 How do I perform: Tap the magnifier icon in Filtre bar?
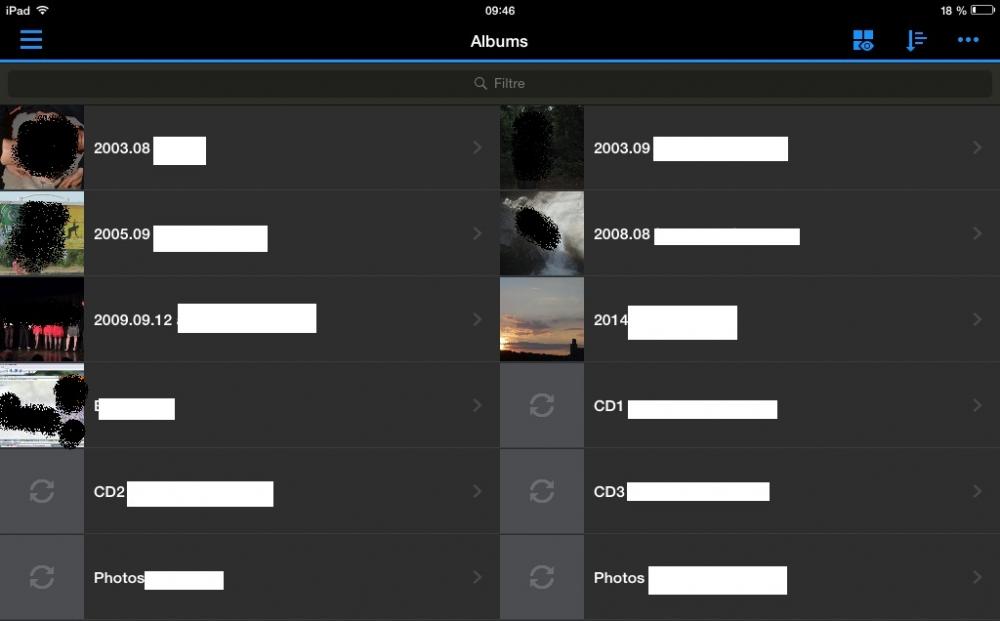(480, 84)
